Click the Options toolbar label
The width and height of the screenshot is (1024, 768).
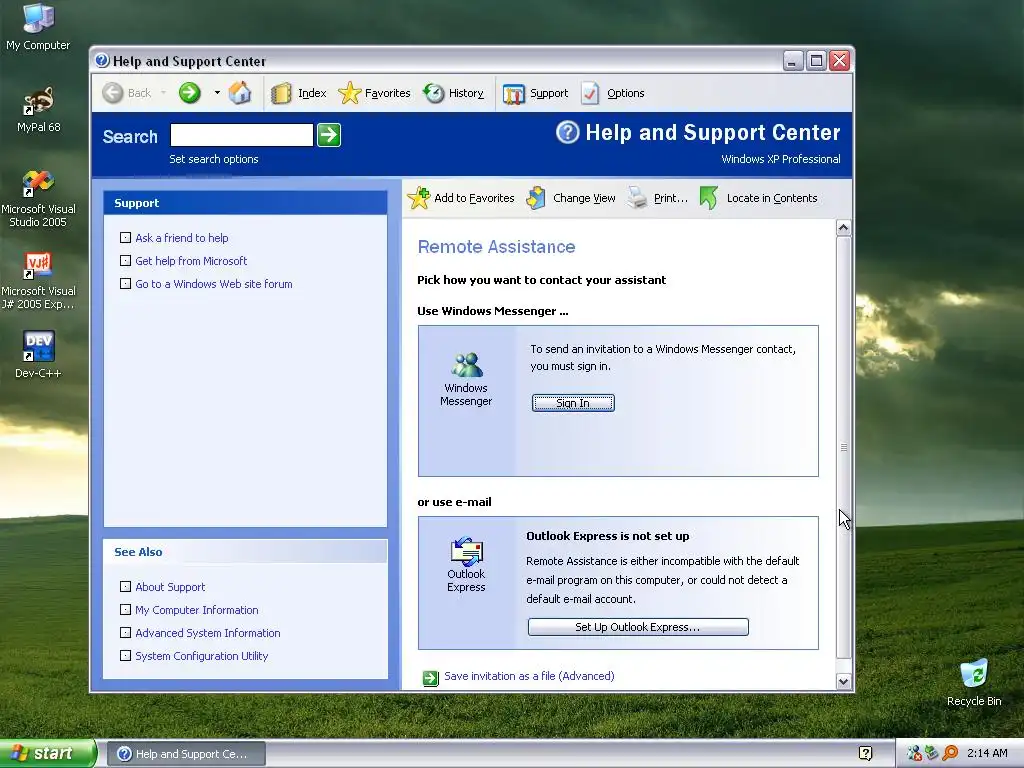point(626,93)
